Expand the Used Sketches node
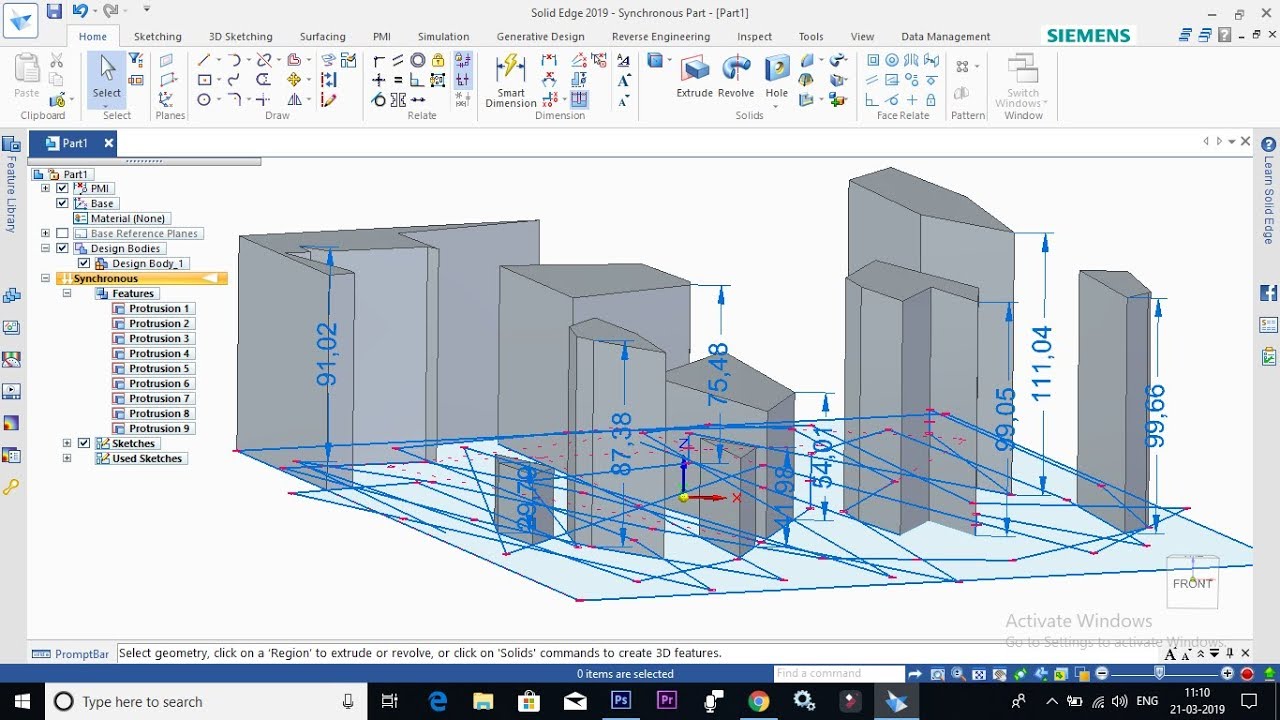Screen dimensions: 1280x720 point(67,458)
